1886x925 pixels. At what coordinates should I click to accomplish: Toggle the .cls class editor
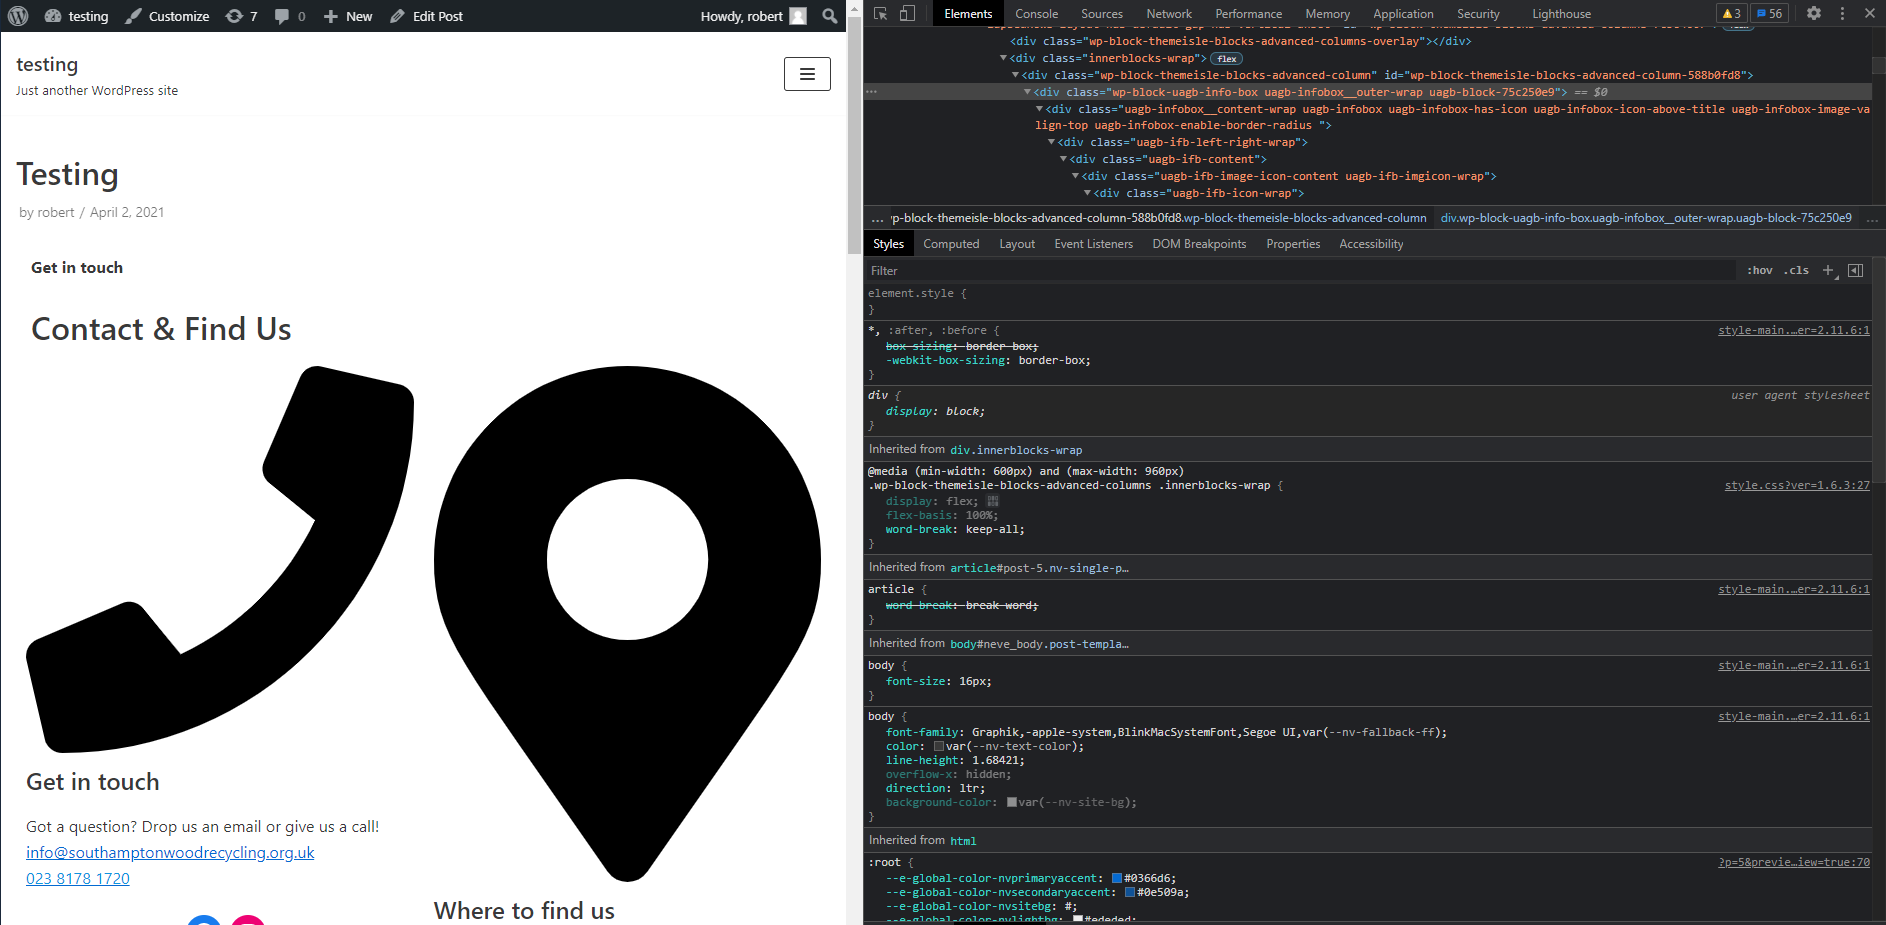coord(1796,270)
